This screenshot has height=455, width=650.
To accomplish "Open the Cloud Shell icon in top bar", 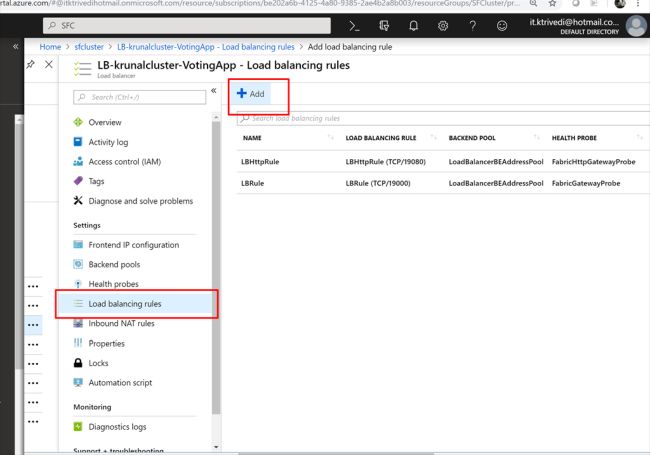I will 354,26.
